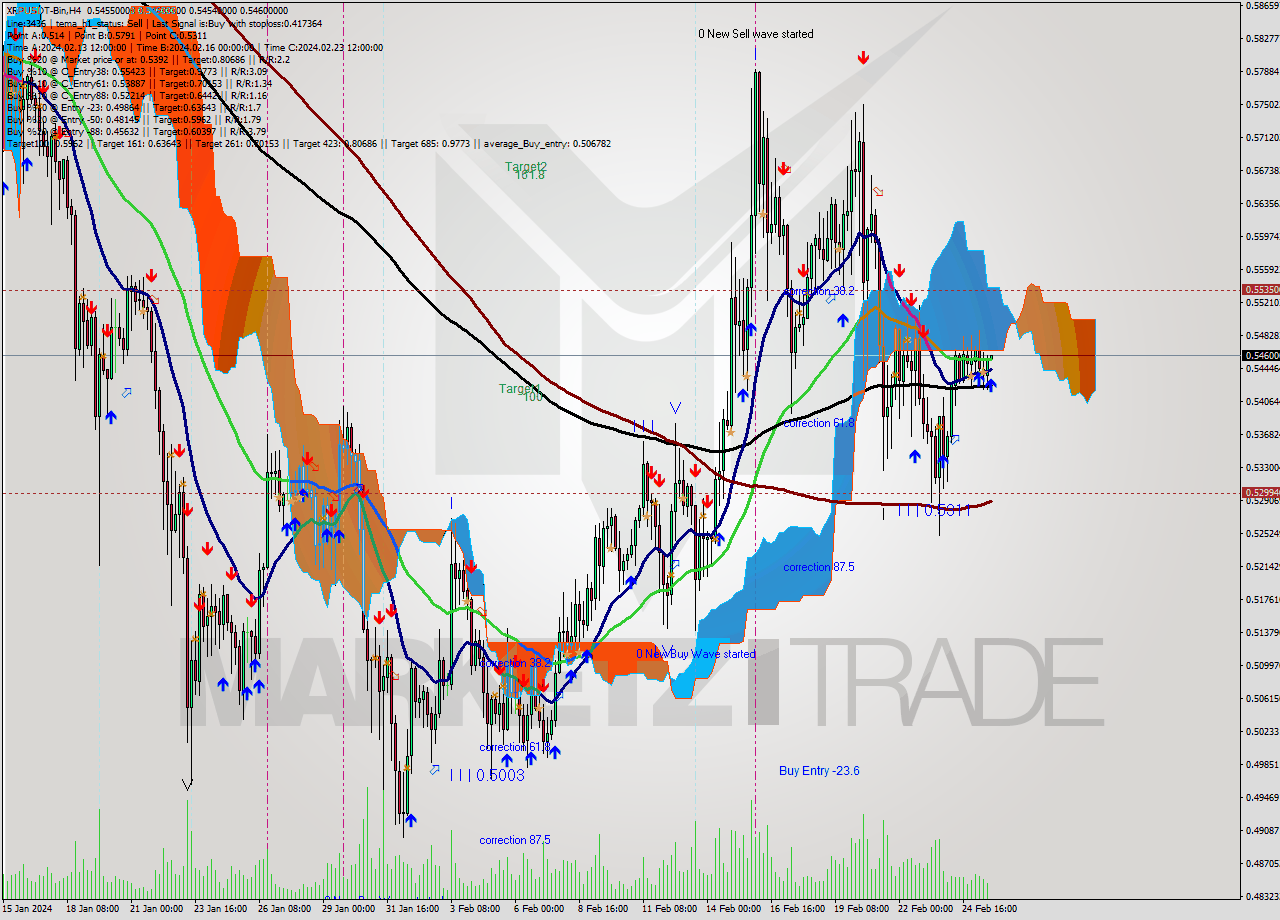Viewport: 1280px width, 920px height.
Task: Click the green 'Target2' label
Action: coord(525,167)
